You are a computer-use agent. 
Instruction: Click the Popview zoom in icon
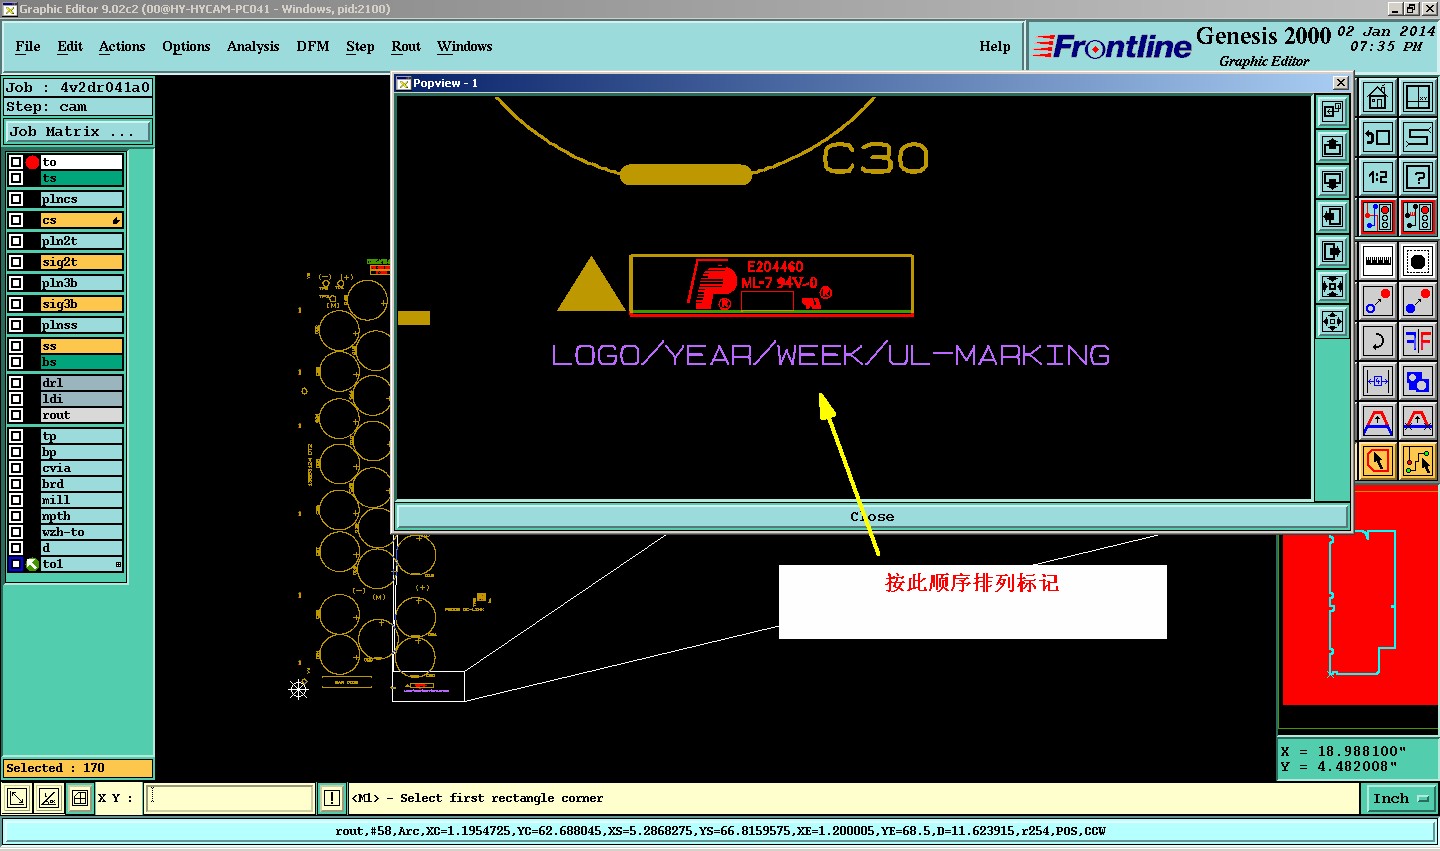(x=1332, y=287)
